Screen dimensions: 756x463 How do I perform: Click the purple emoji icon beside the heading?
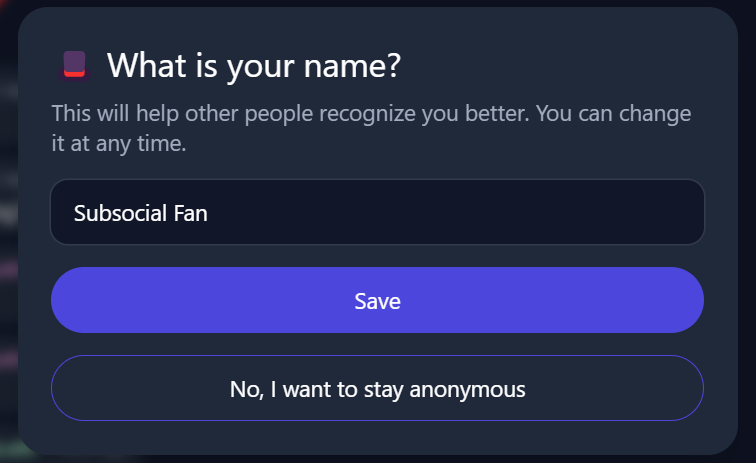(x=74, y=65)
